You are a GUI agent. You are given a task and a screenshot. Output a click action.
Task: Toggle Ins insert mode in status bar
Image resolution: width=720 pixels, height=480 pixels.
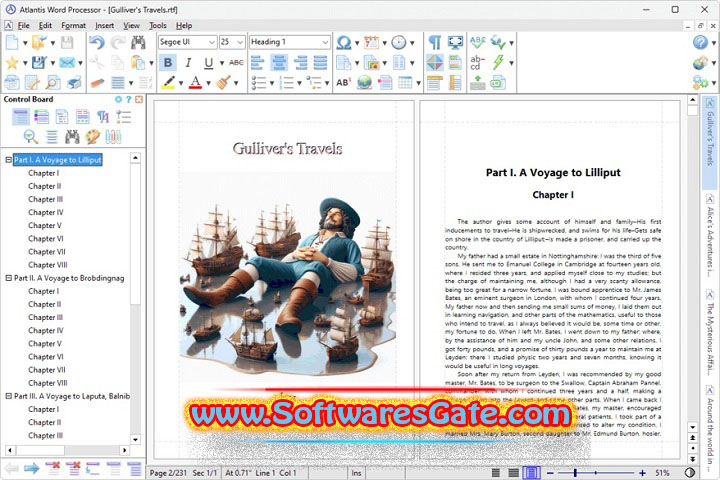(356, 473)
